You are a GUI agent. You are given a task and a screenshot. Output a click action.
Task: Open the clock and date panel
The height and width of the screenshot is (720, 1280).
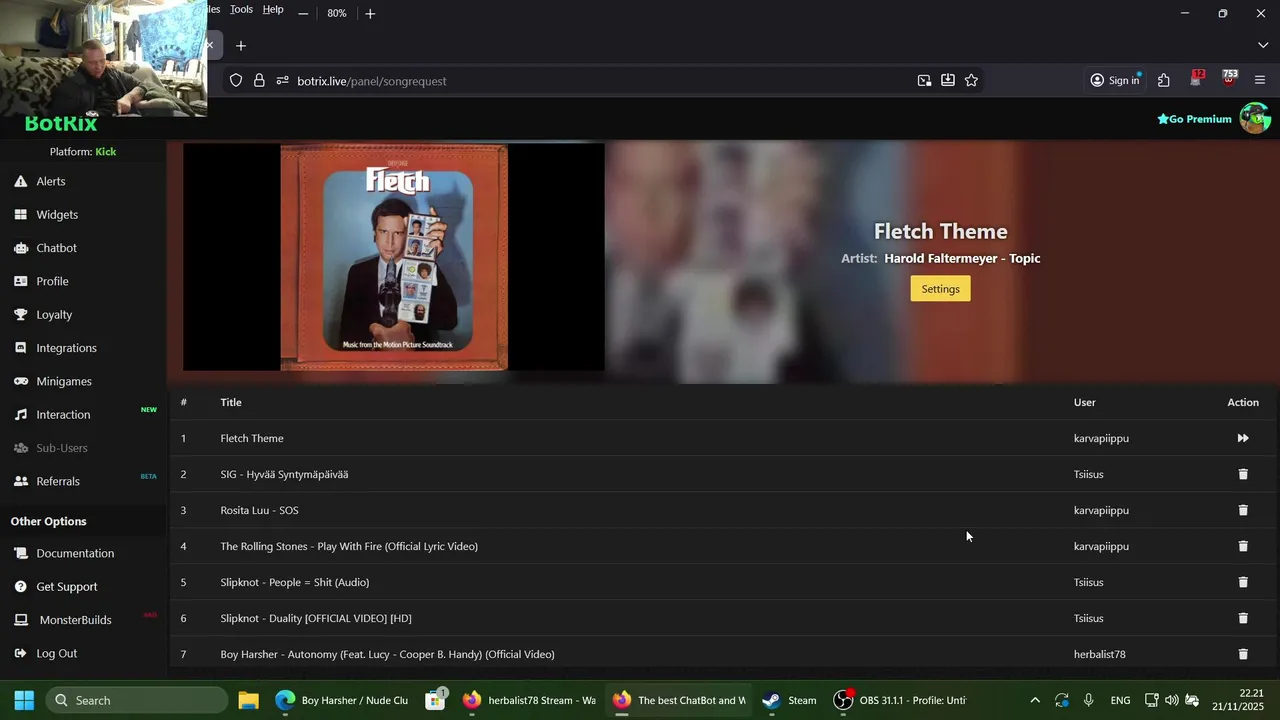click(x=1238, y=700)
